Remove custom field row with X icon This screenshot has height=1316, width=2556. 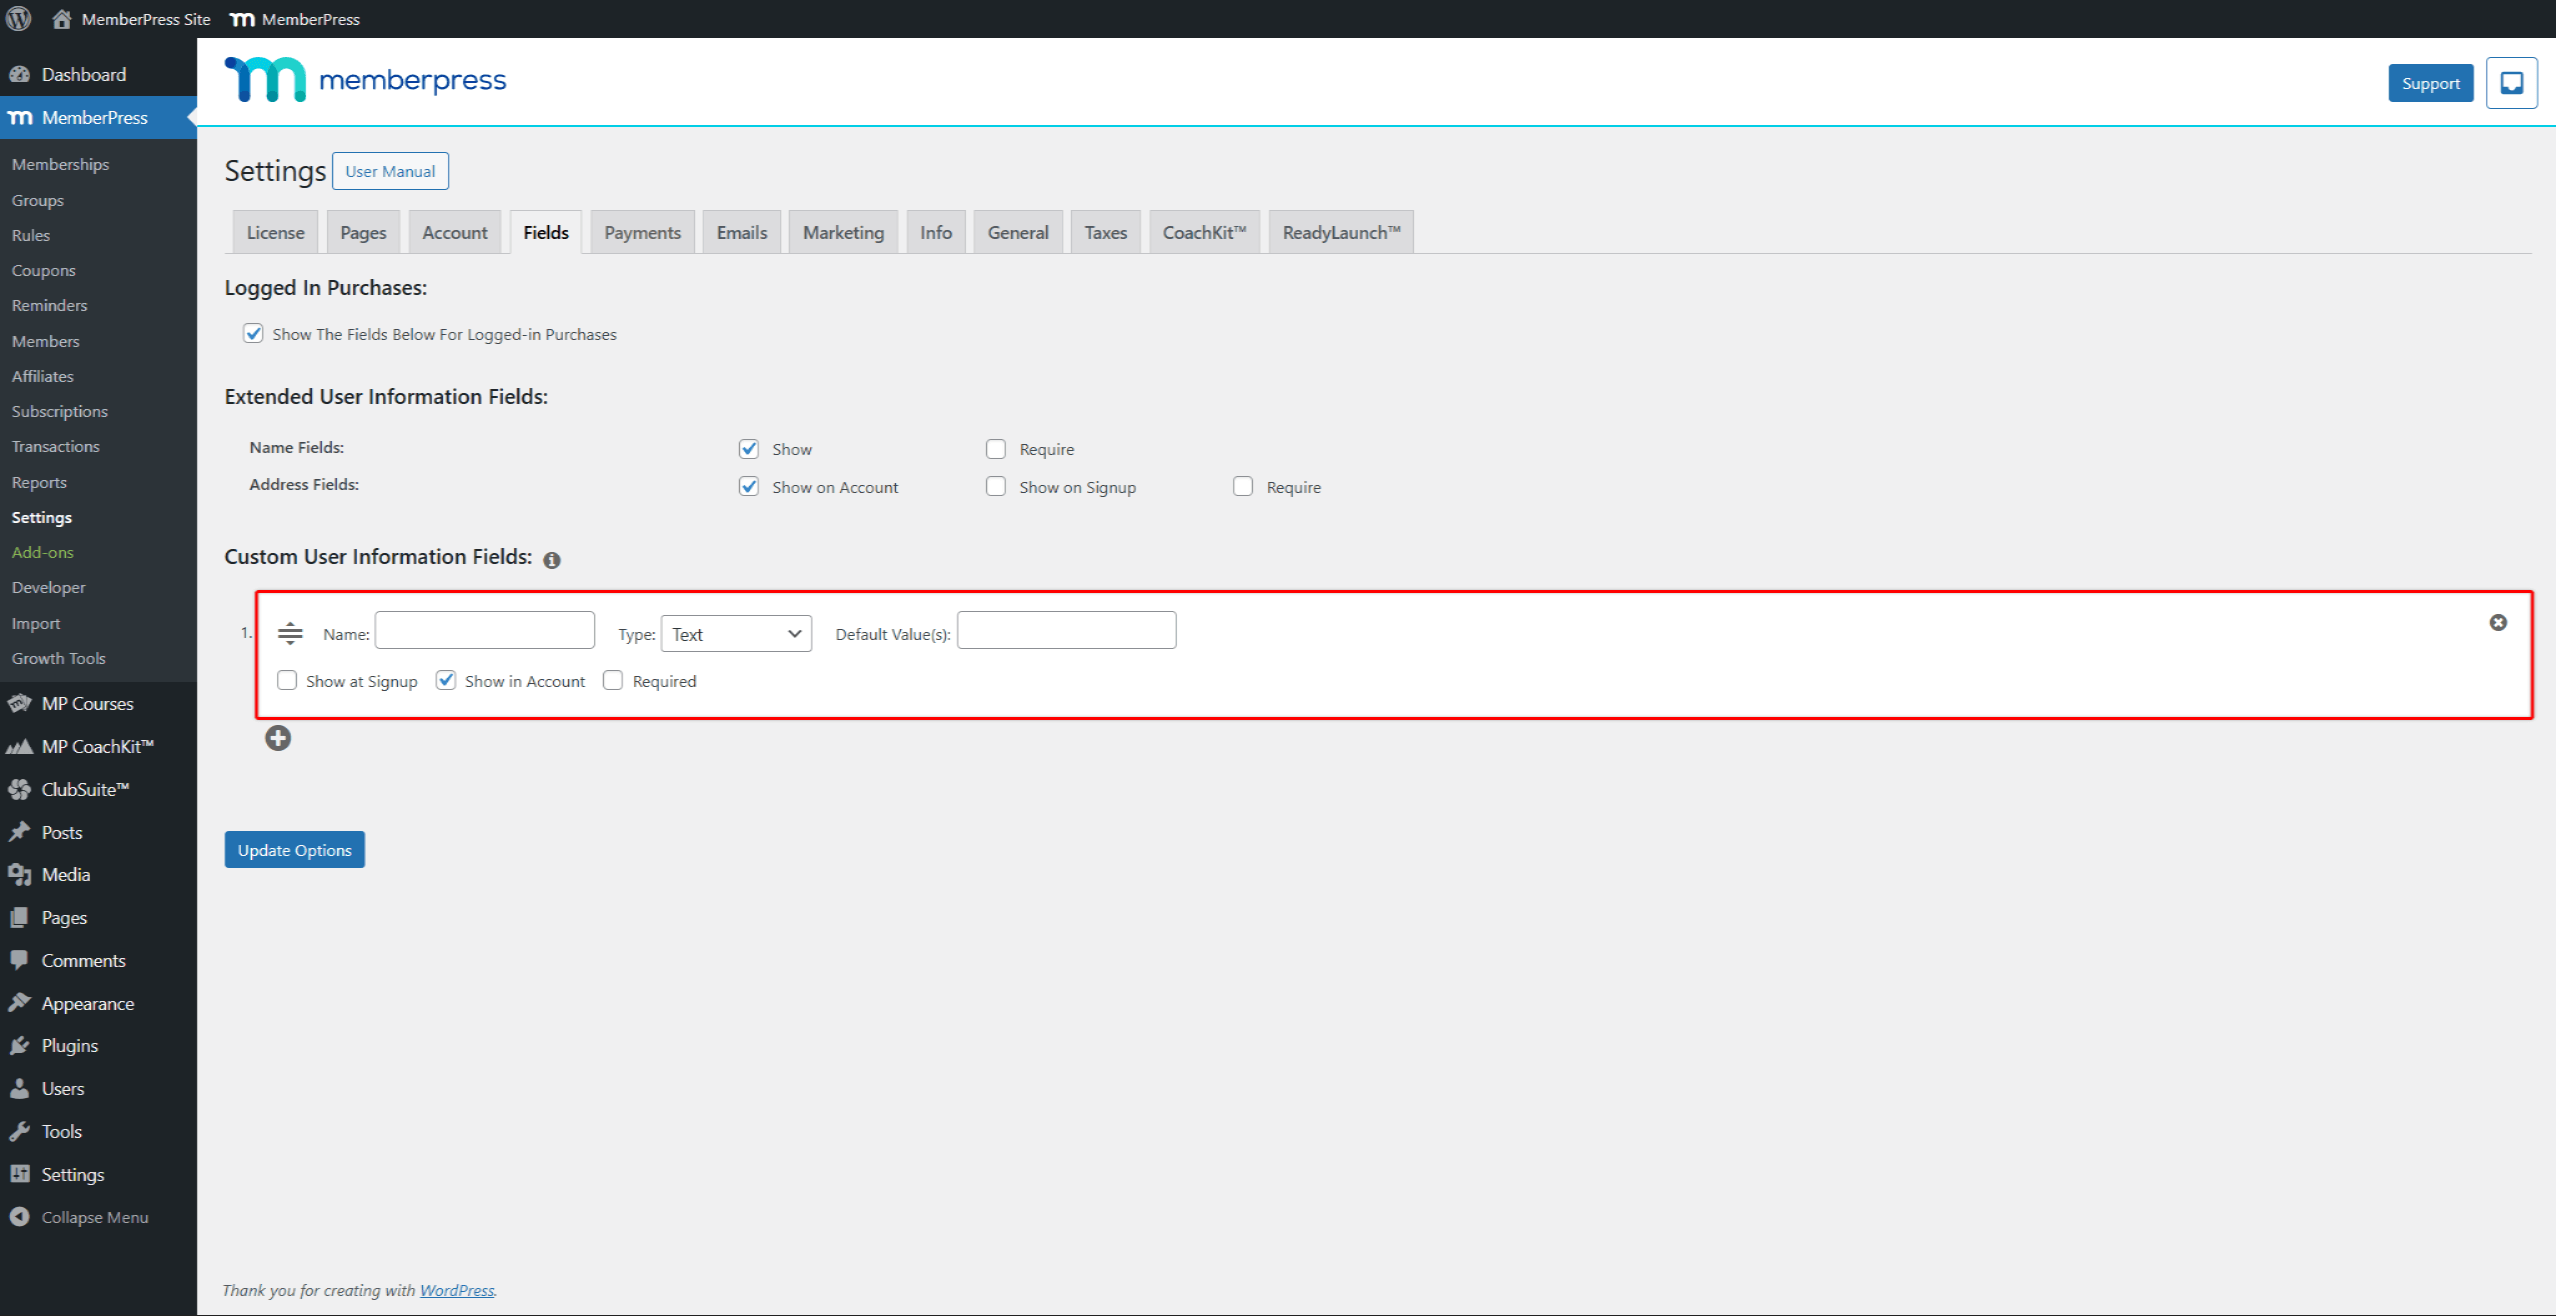click(2497, 622)
